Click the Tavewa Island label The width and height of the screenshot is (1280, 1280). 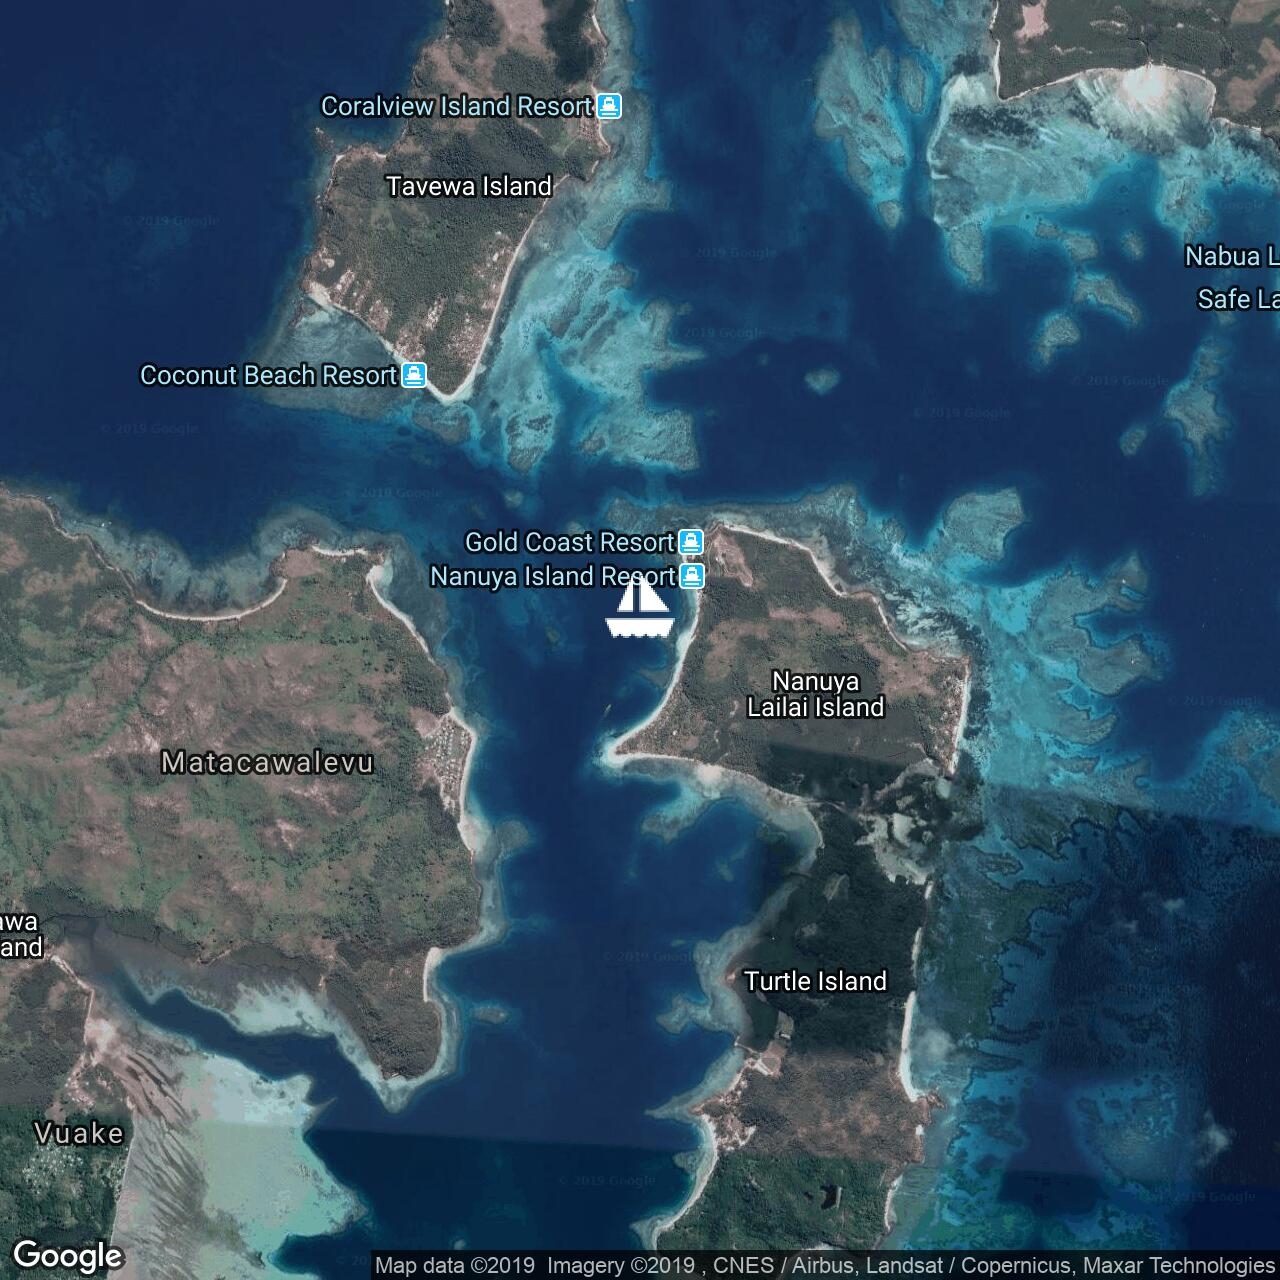[x=469, y=186]
